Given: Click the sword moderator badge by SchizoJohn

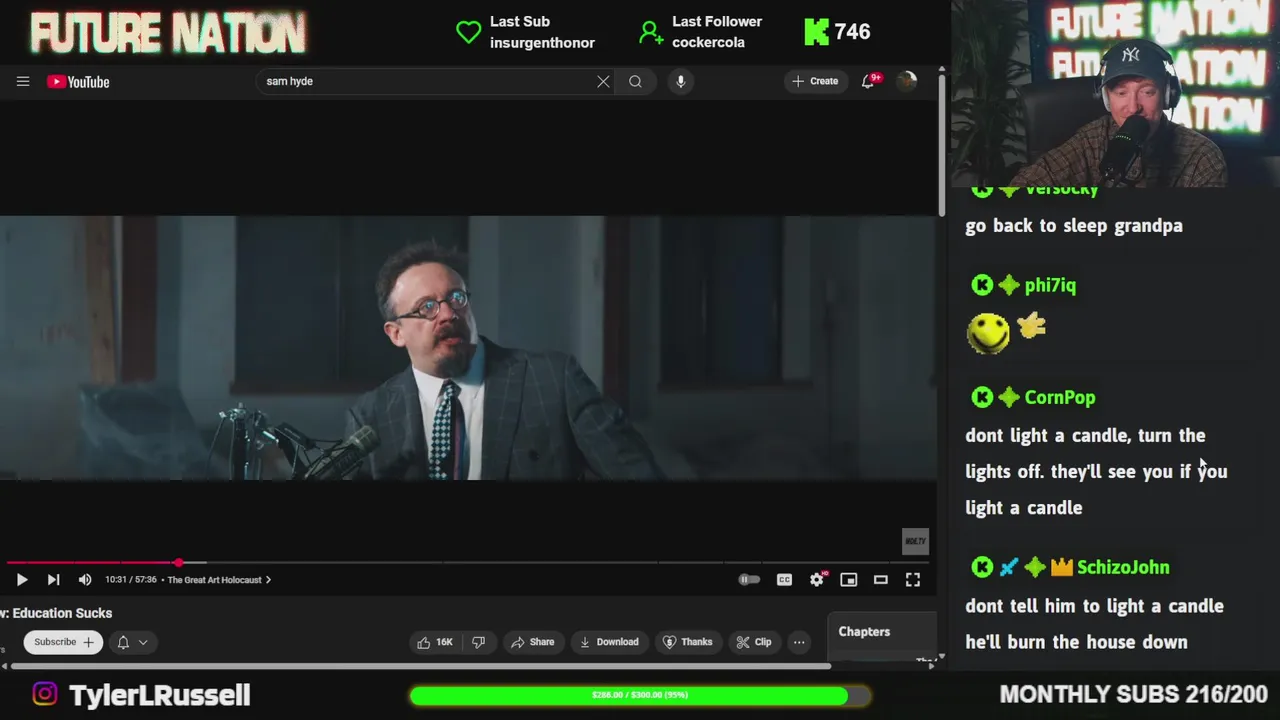Looking at the screenshot, I should click(x=1009, y=568).
